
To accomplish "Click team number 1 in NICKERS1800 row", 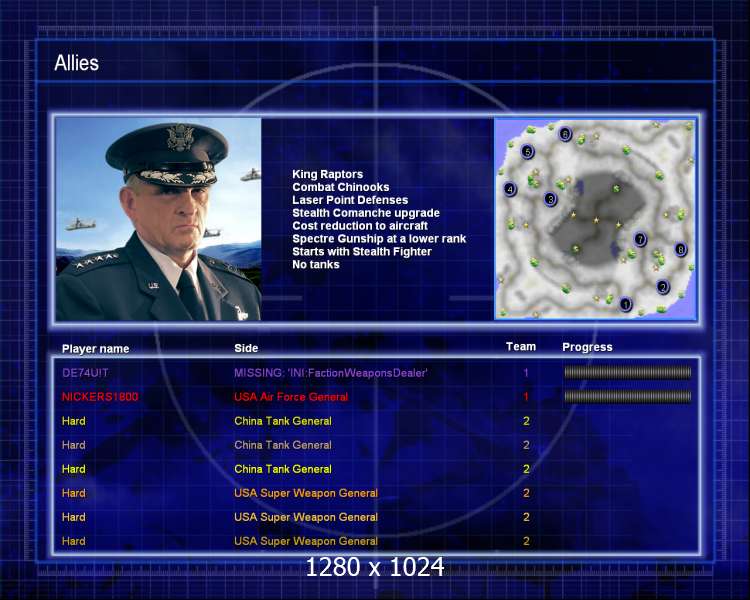I will click(x=526, y=397).
